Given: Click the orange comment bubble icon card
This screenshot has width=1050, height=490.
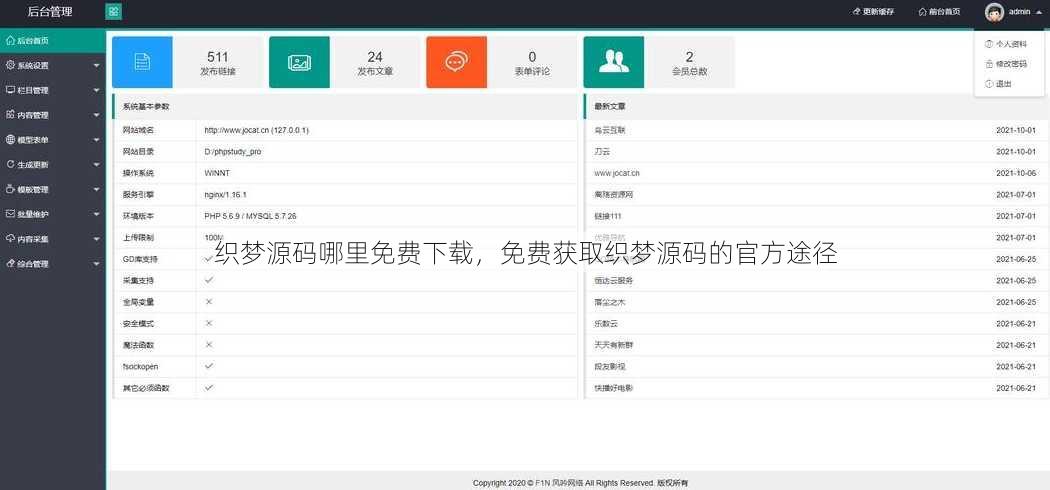Looking at the screenshot, I should (457, 62).
